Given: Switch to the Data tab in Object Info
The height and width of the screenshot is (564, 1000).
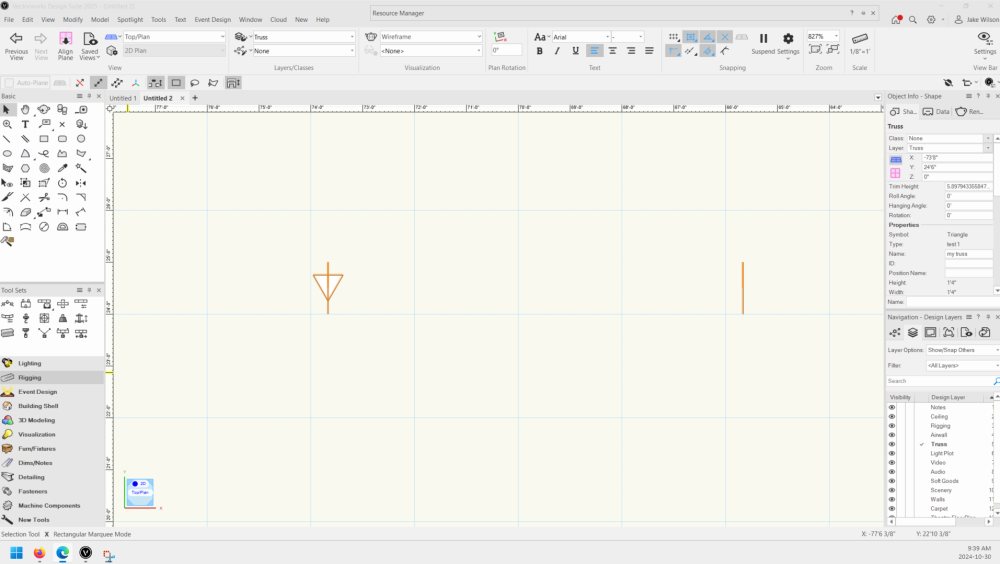Looking at the screenshot, I should coord(937,112).
